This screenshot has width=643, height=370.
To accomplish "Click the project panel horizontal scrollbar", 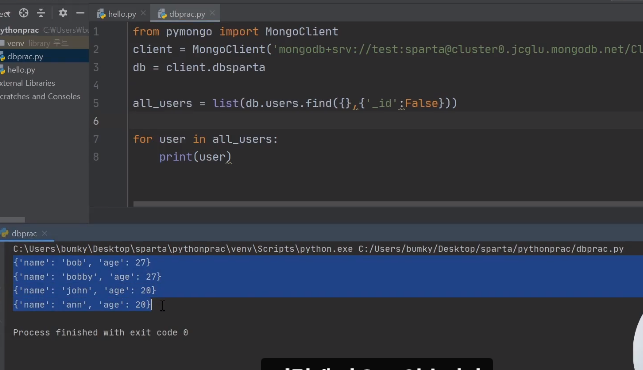I will (12, 220).
